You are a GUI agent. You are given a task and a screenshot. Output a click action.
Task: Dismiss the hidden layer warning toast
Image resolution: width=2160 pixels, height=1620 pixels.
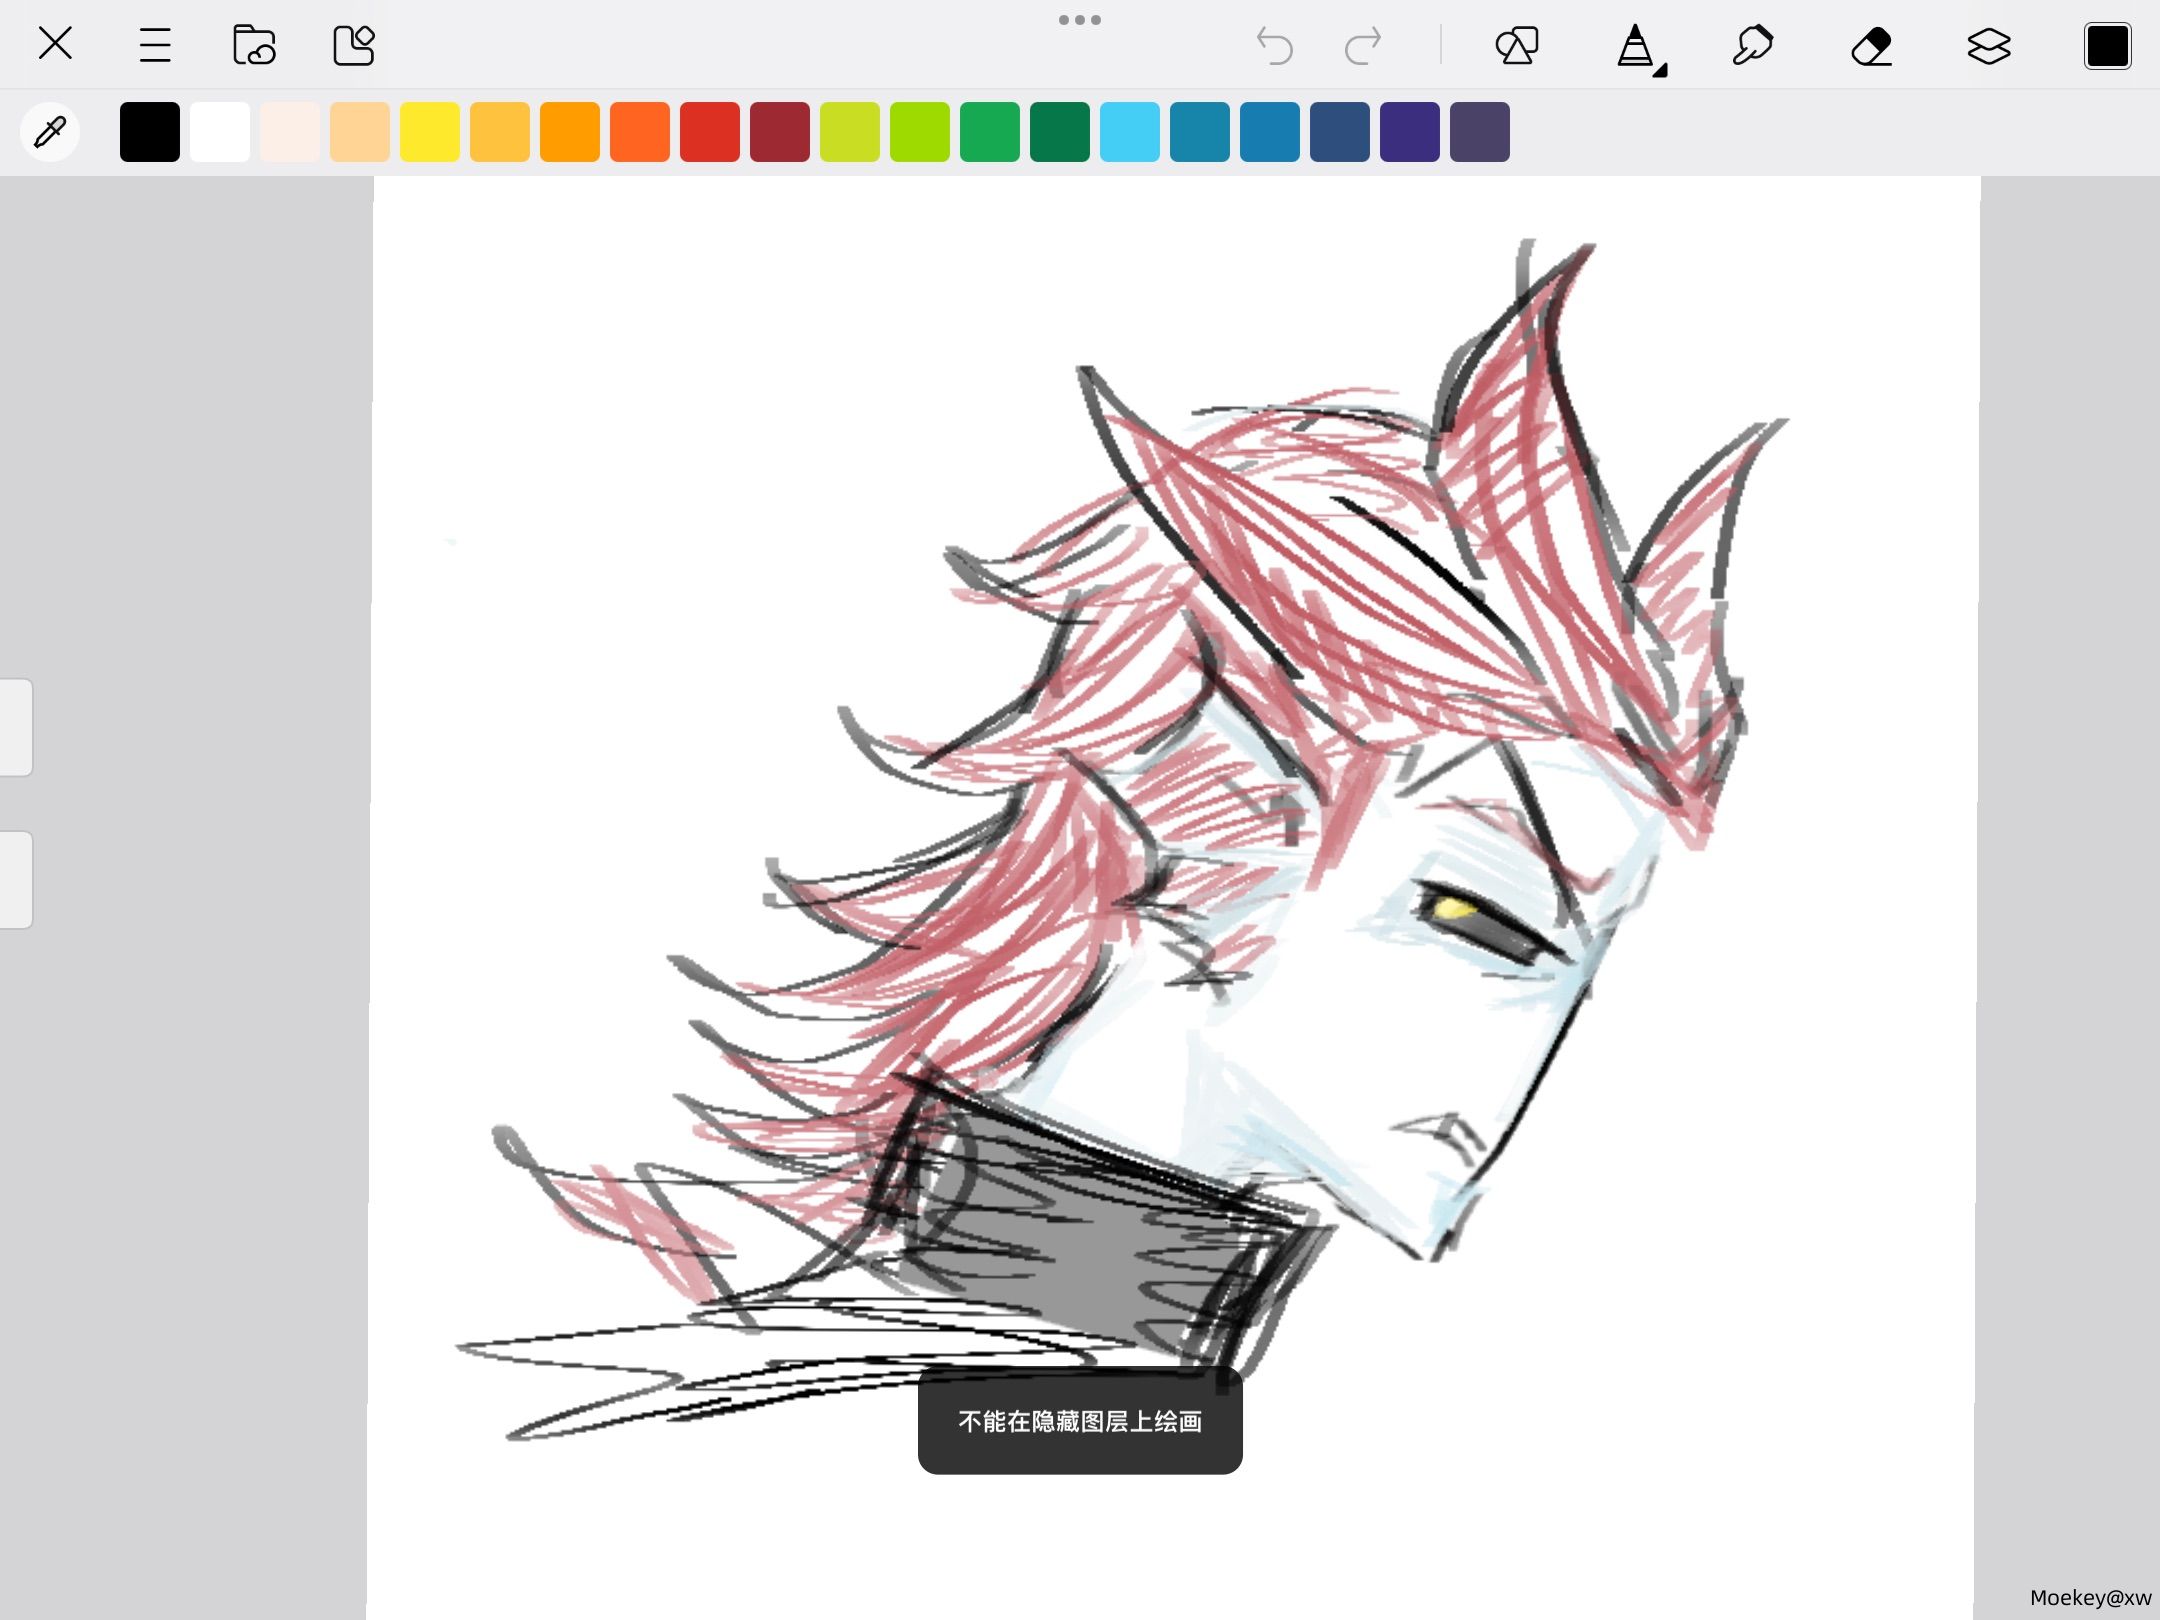[x=1080, y=1421]
